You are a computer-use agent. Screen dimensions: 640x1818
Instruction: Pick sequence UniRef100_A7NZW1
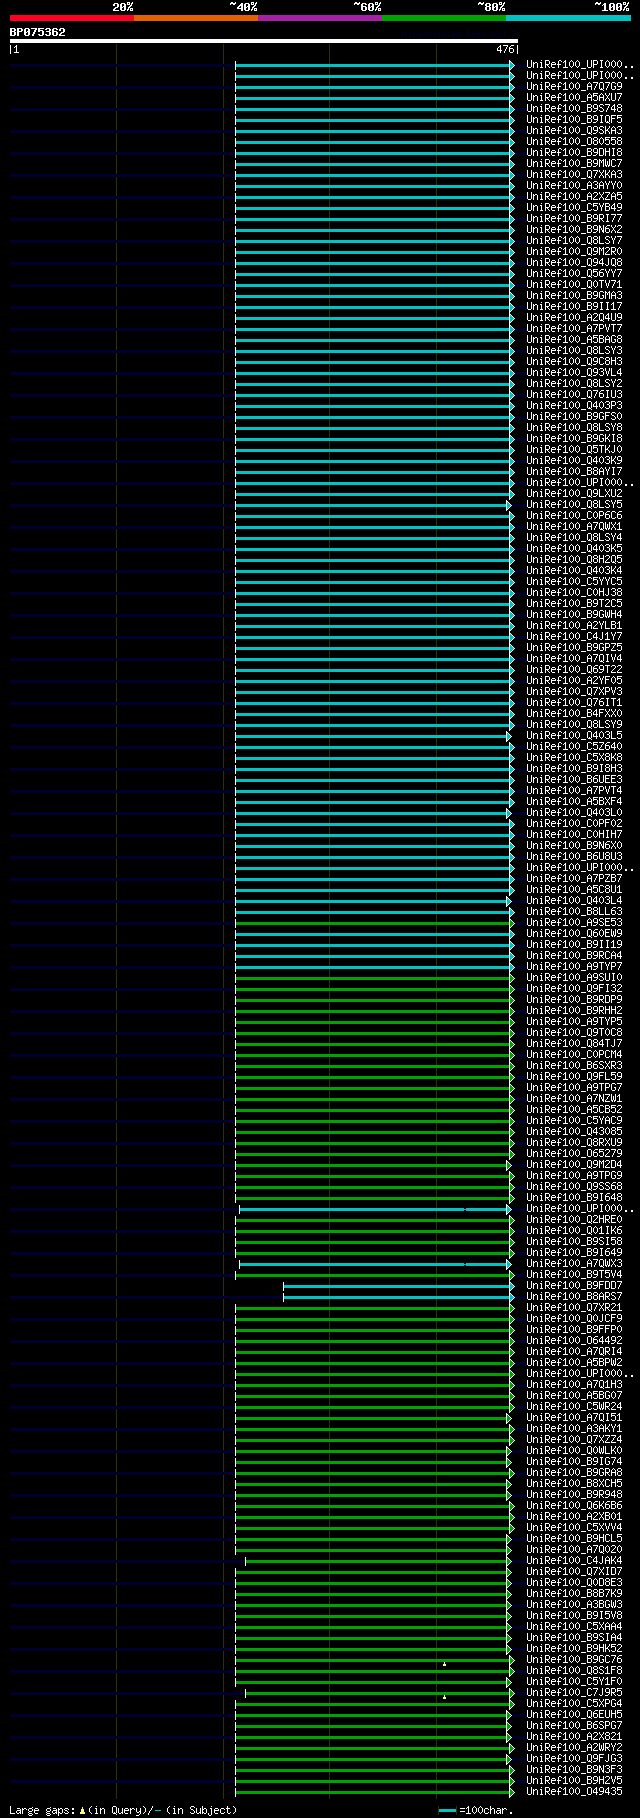(574, 1099)
